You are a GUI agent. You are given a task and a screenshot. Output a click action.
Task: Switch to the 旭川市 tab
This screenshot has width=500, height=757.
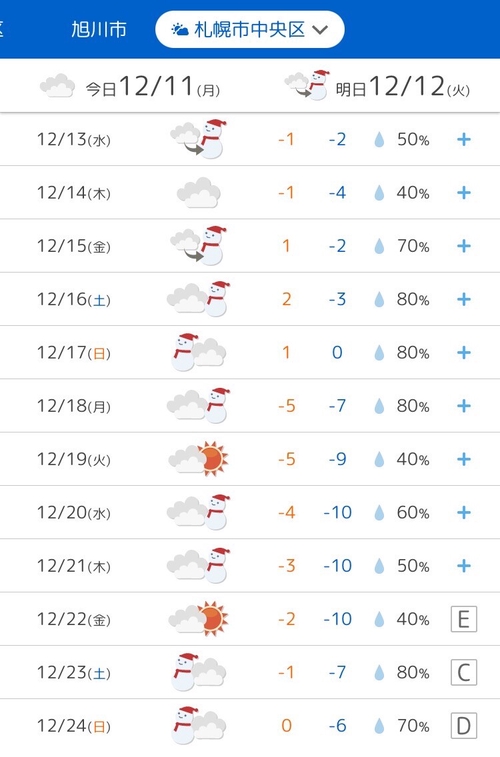pos(99,29)
